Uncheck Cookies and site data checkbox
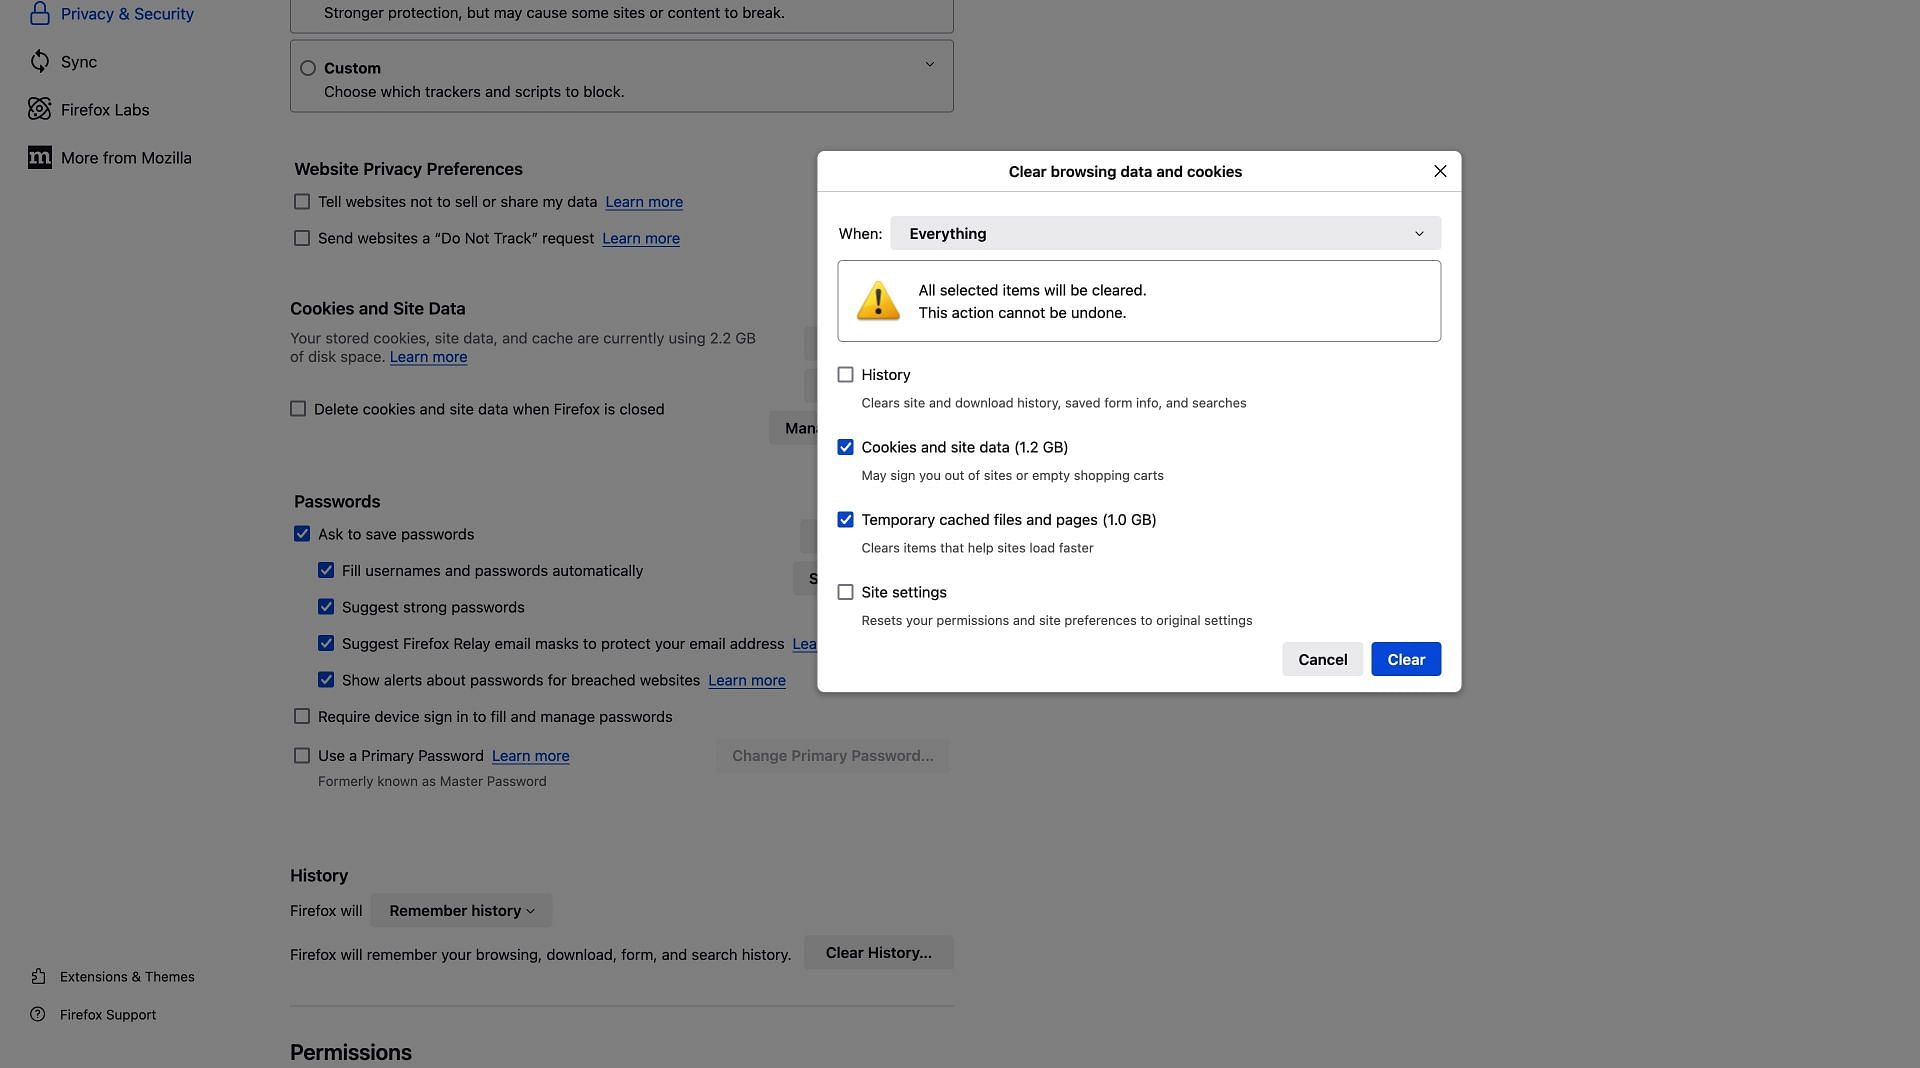The width and height of the screenshot is (1920, 1068). 845,447
